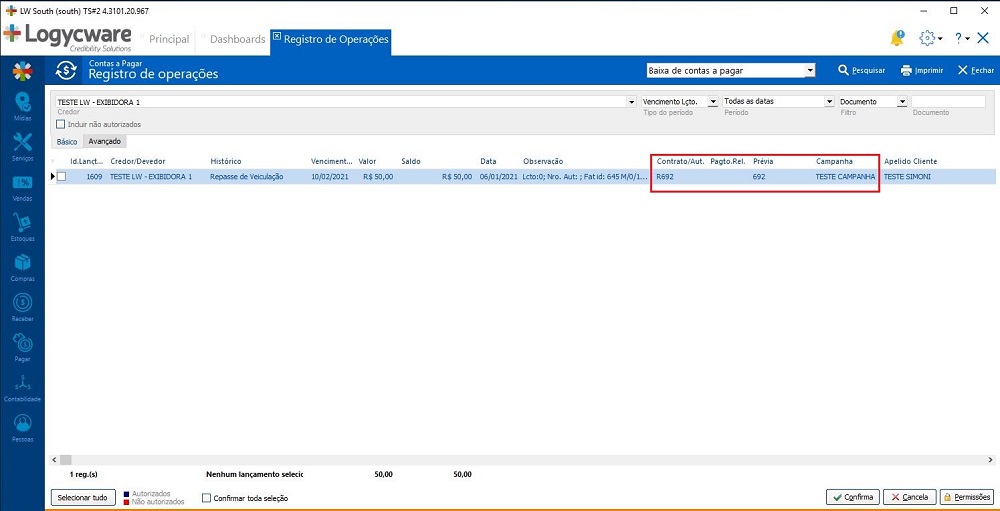Open the Vendas sidebar module

pos(22,187)
